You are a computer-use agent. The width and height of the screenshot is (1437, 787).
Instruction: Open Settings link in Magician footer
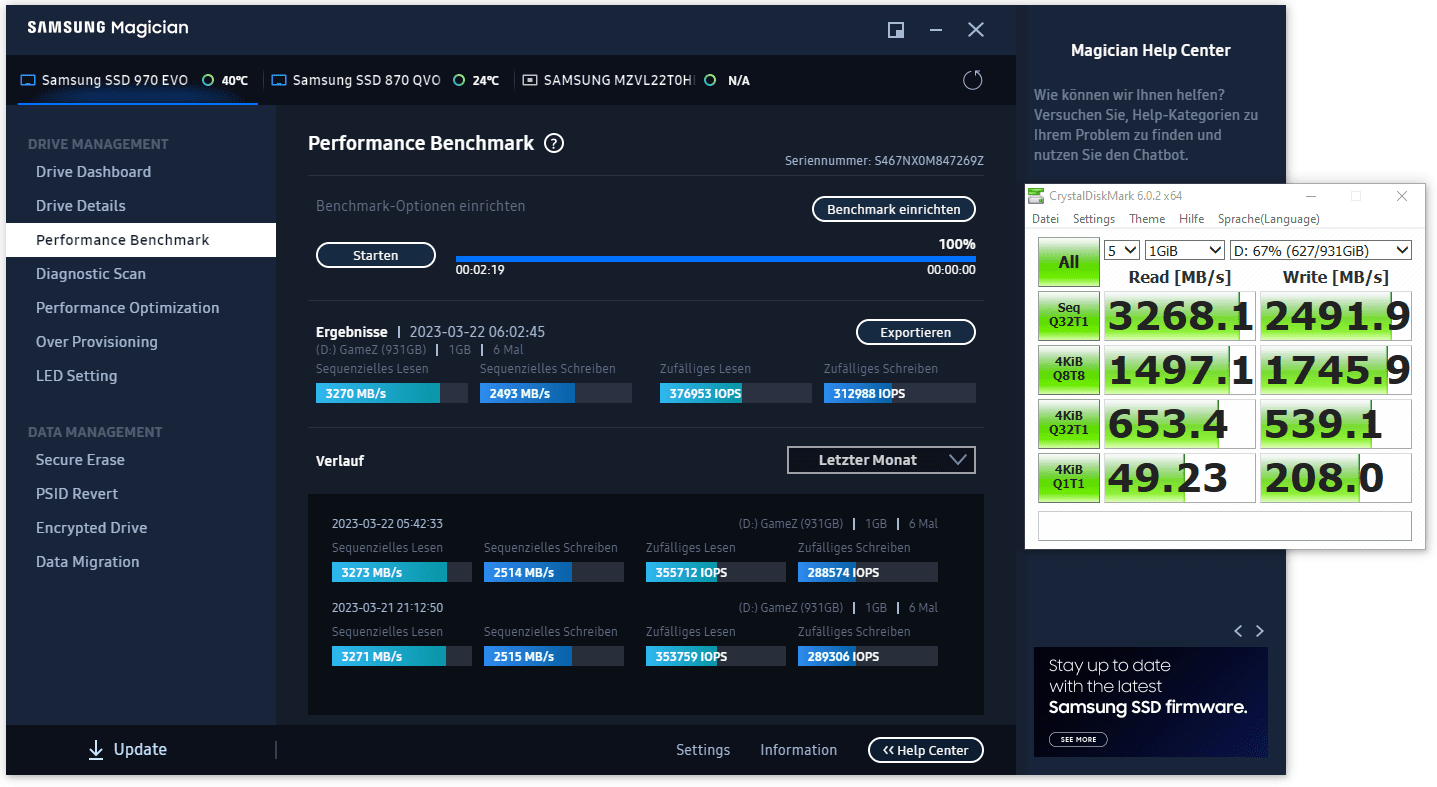pos(703,750)
